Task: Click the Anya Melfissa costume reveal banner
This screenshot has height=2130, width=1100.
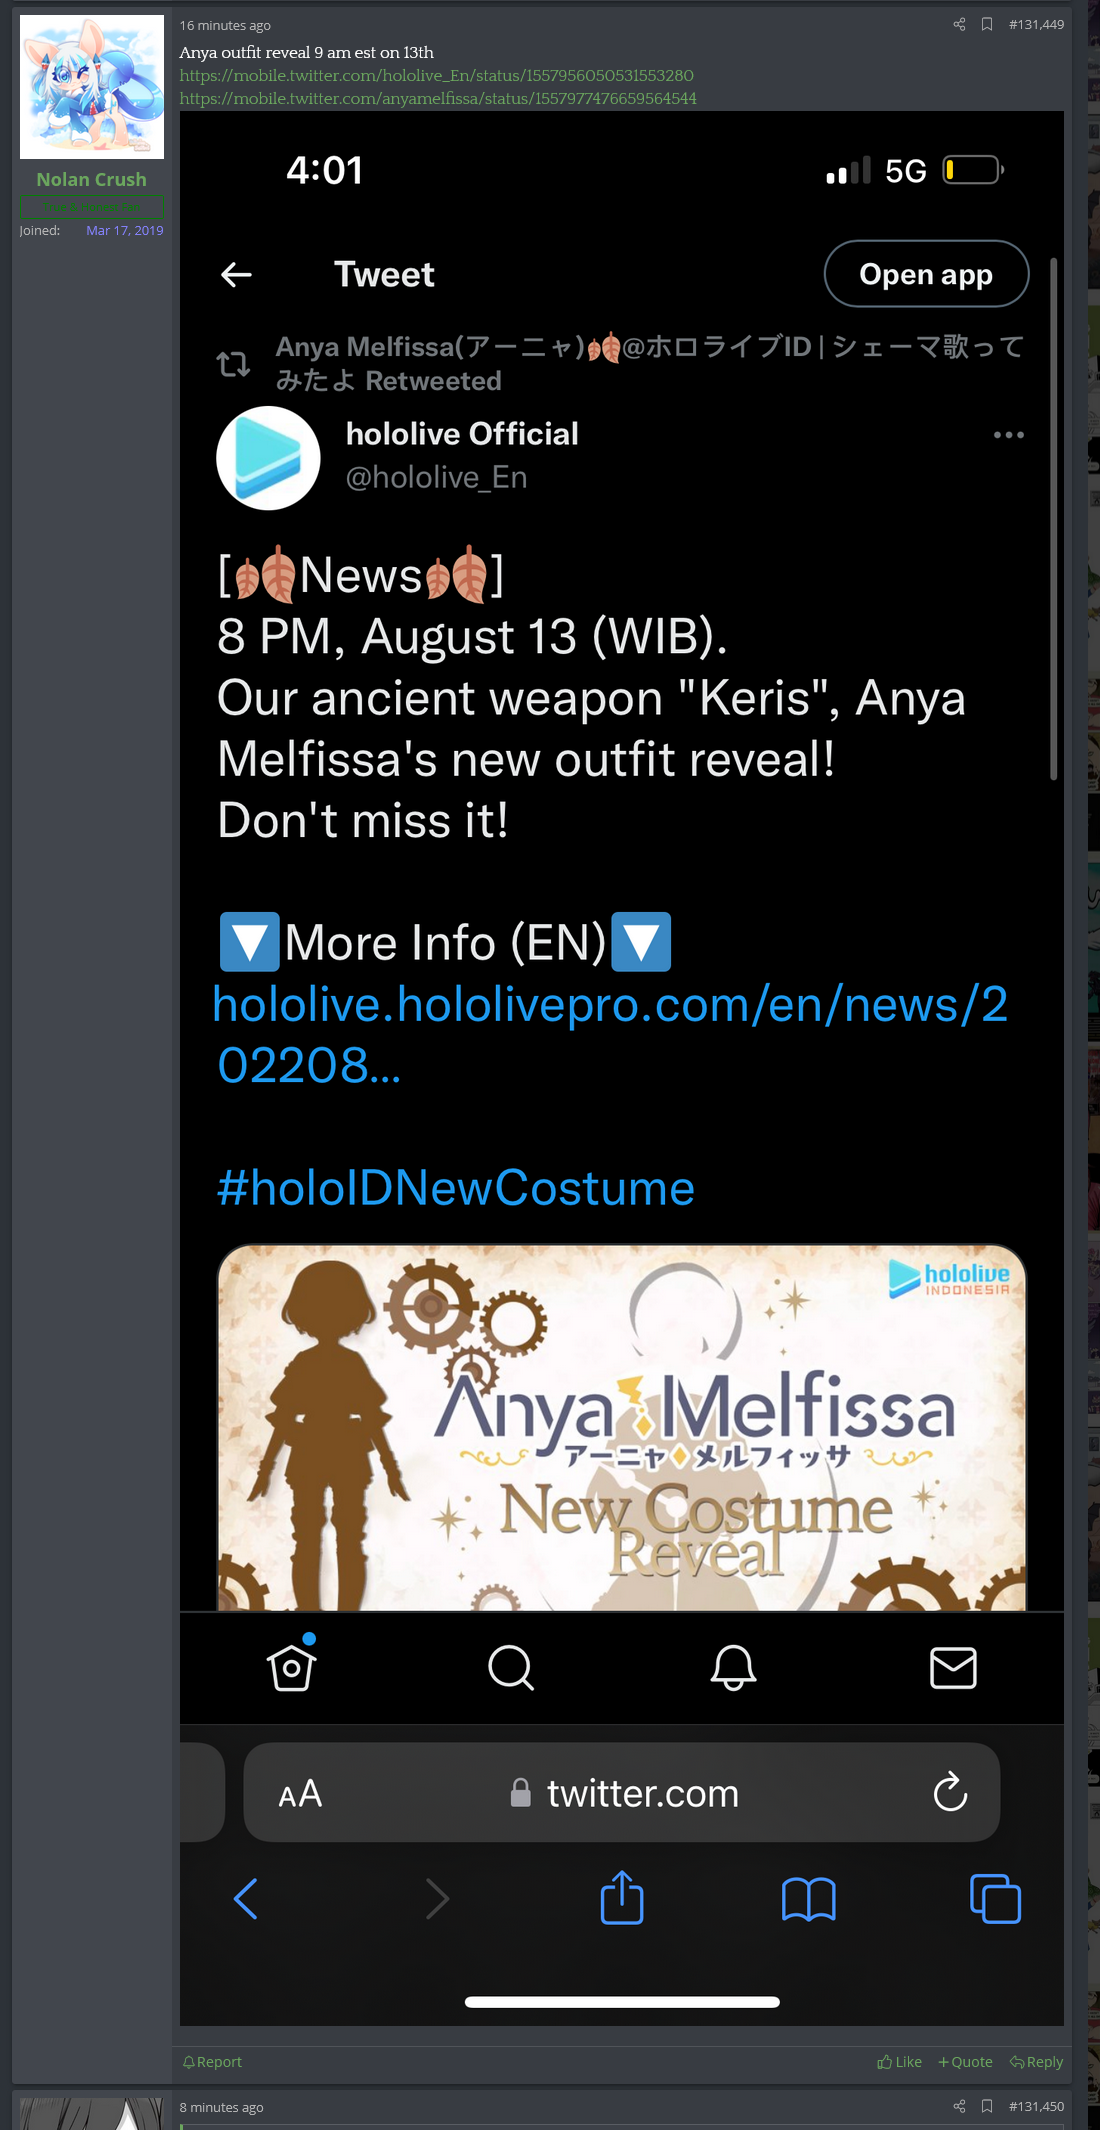Action: pos(622,1427)
